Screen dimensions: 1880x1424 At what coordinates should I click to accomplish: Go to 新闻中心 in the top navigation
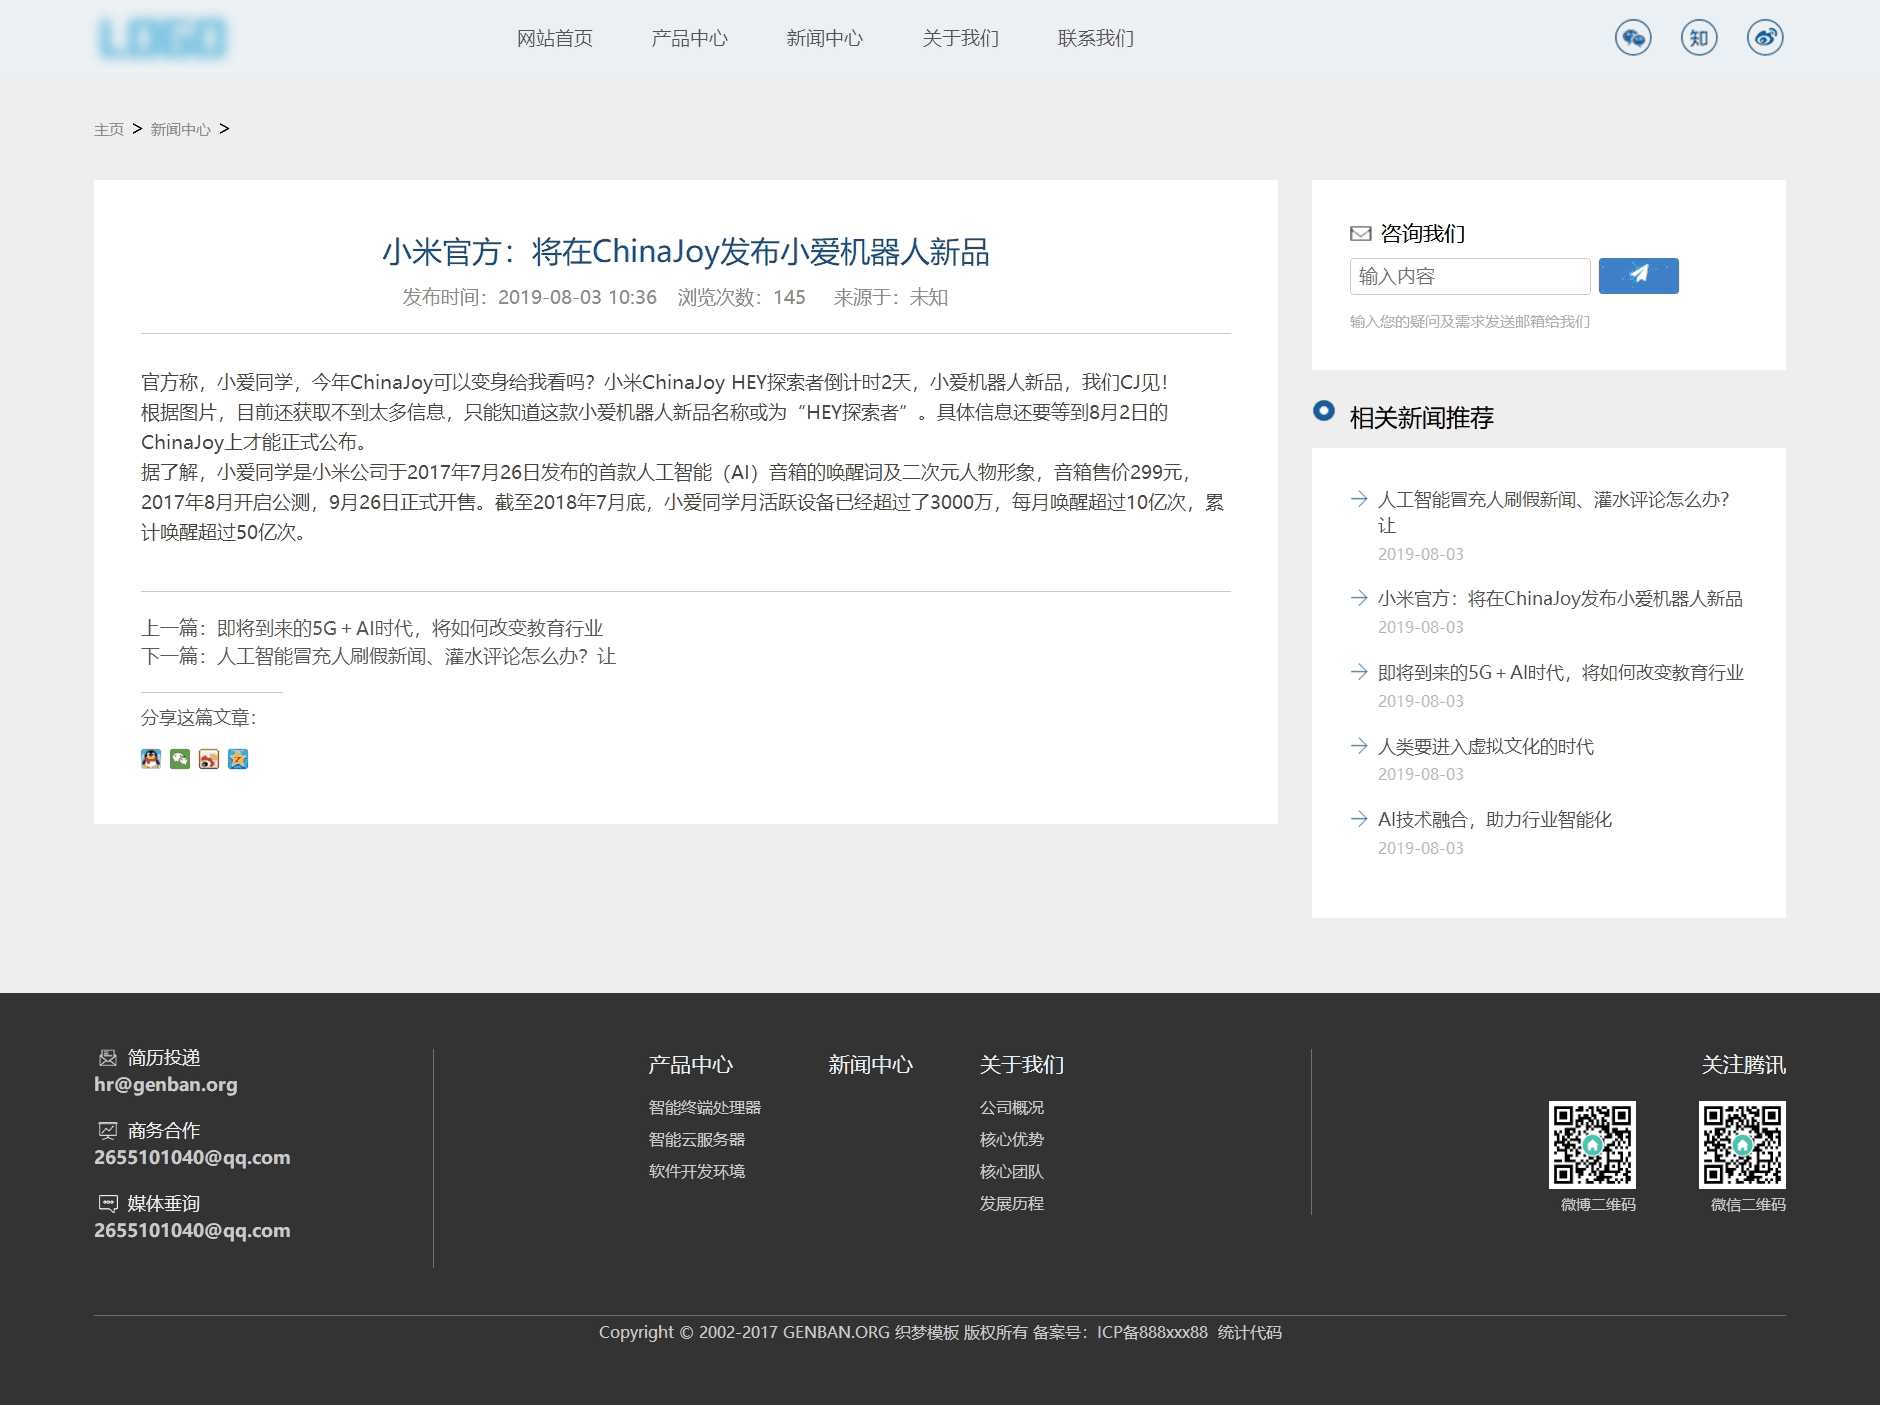[x=824, y=38]
